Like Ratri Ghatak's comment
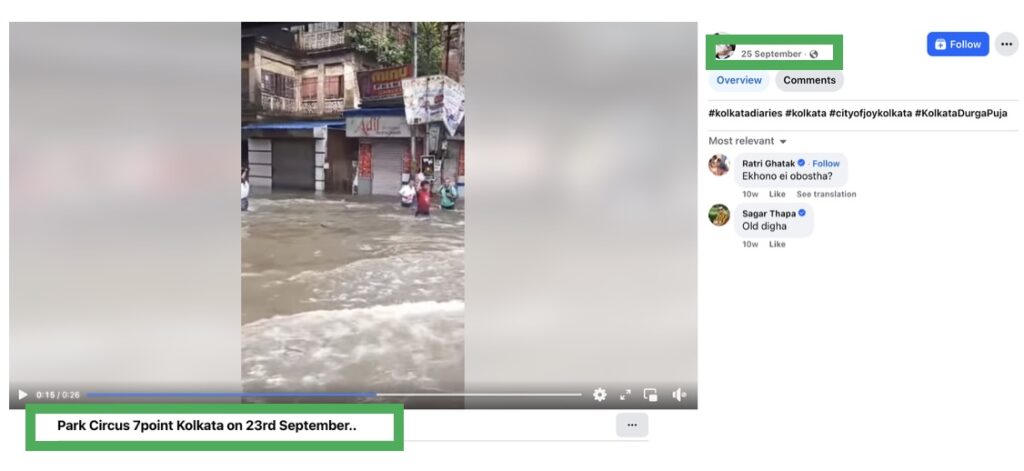 777,194
